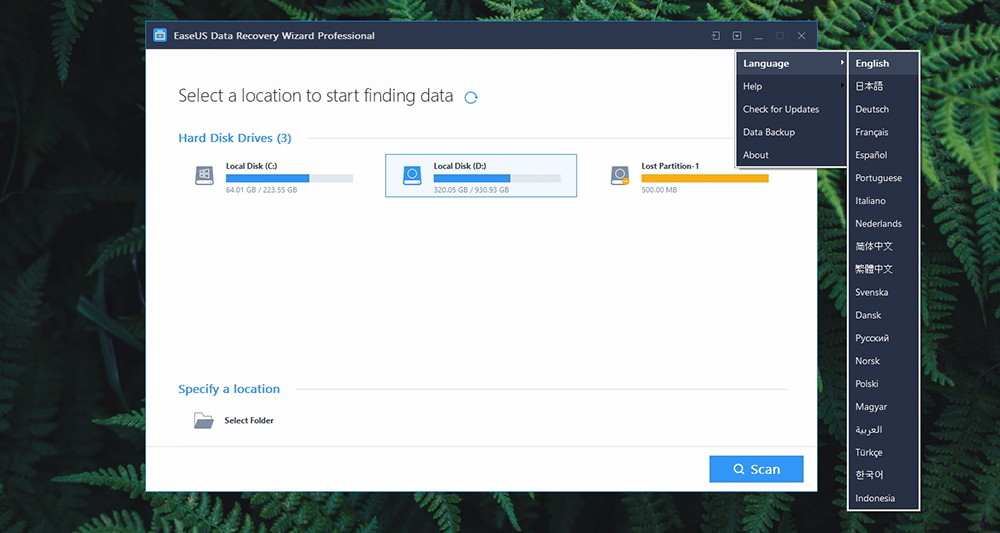1000x533 pixels.
Task: Switch language to Arabic (العربية)
Action: (883, 430)
